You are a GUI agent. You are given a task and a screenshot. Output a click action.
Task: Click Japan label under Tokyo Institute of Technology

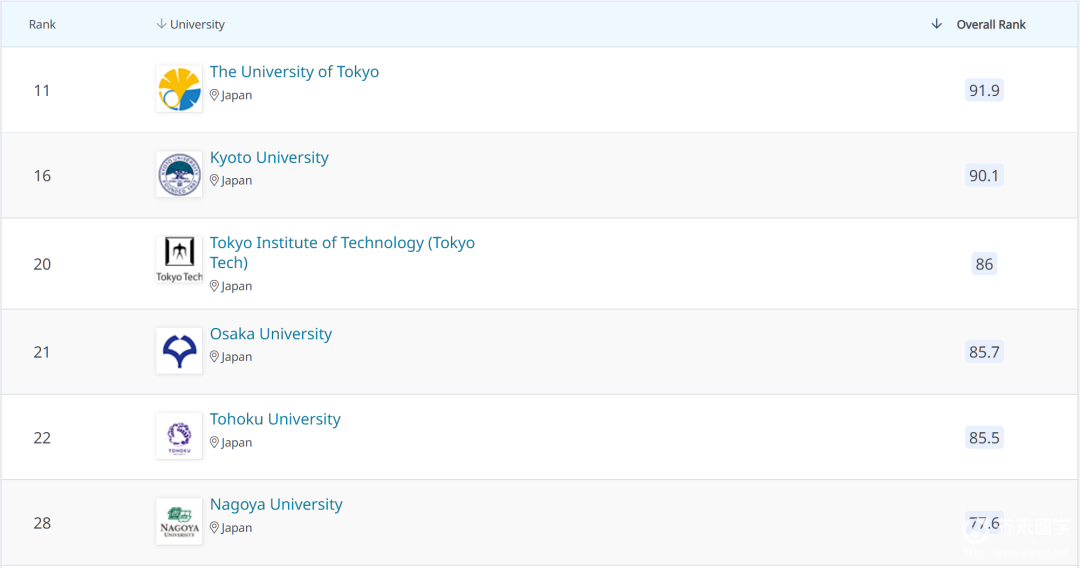tap(237, 286)
